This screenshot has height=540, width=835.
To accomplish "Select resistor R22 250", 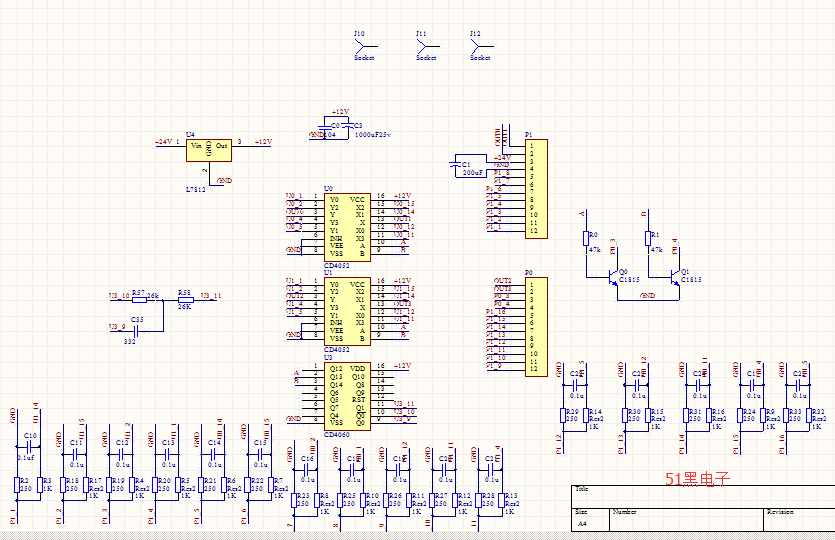I will point(247,485).
